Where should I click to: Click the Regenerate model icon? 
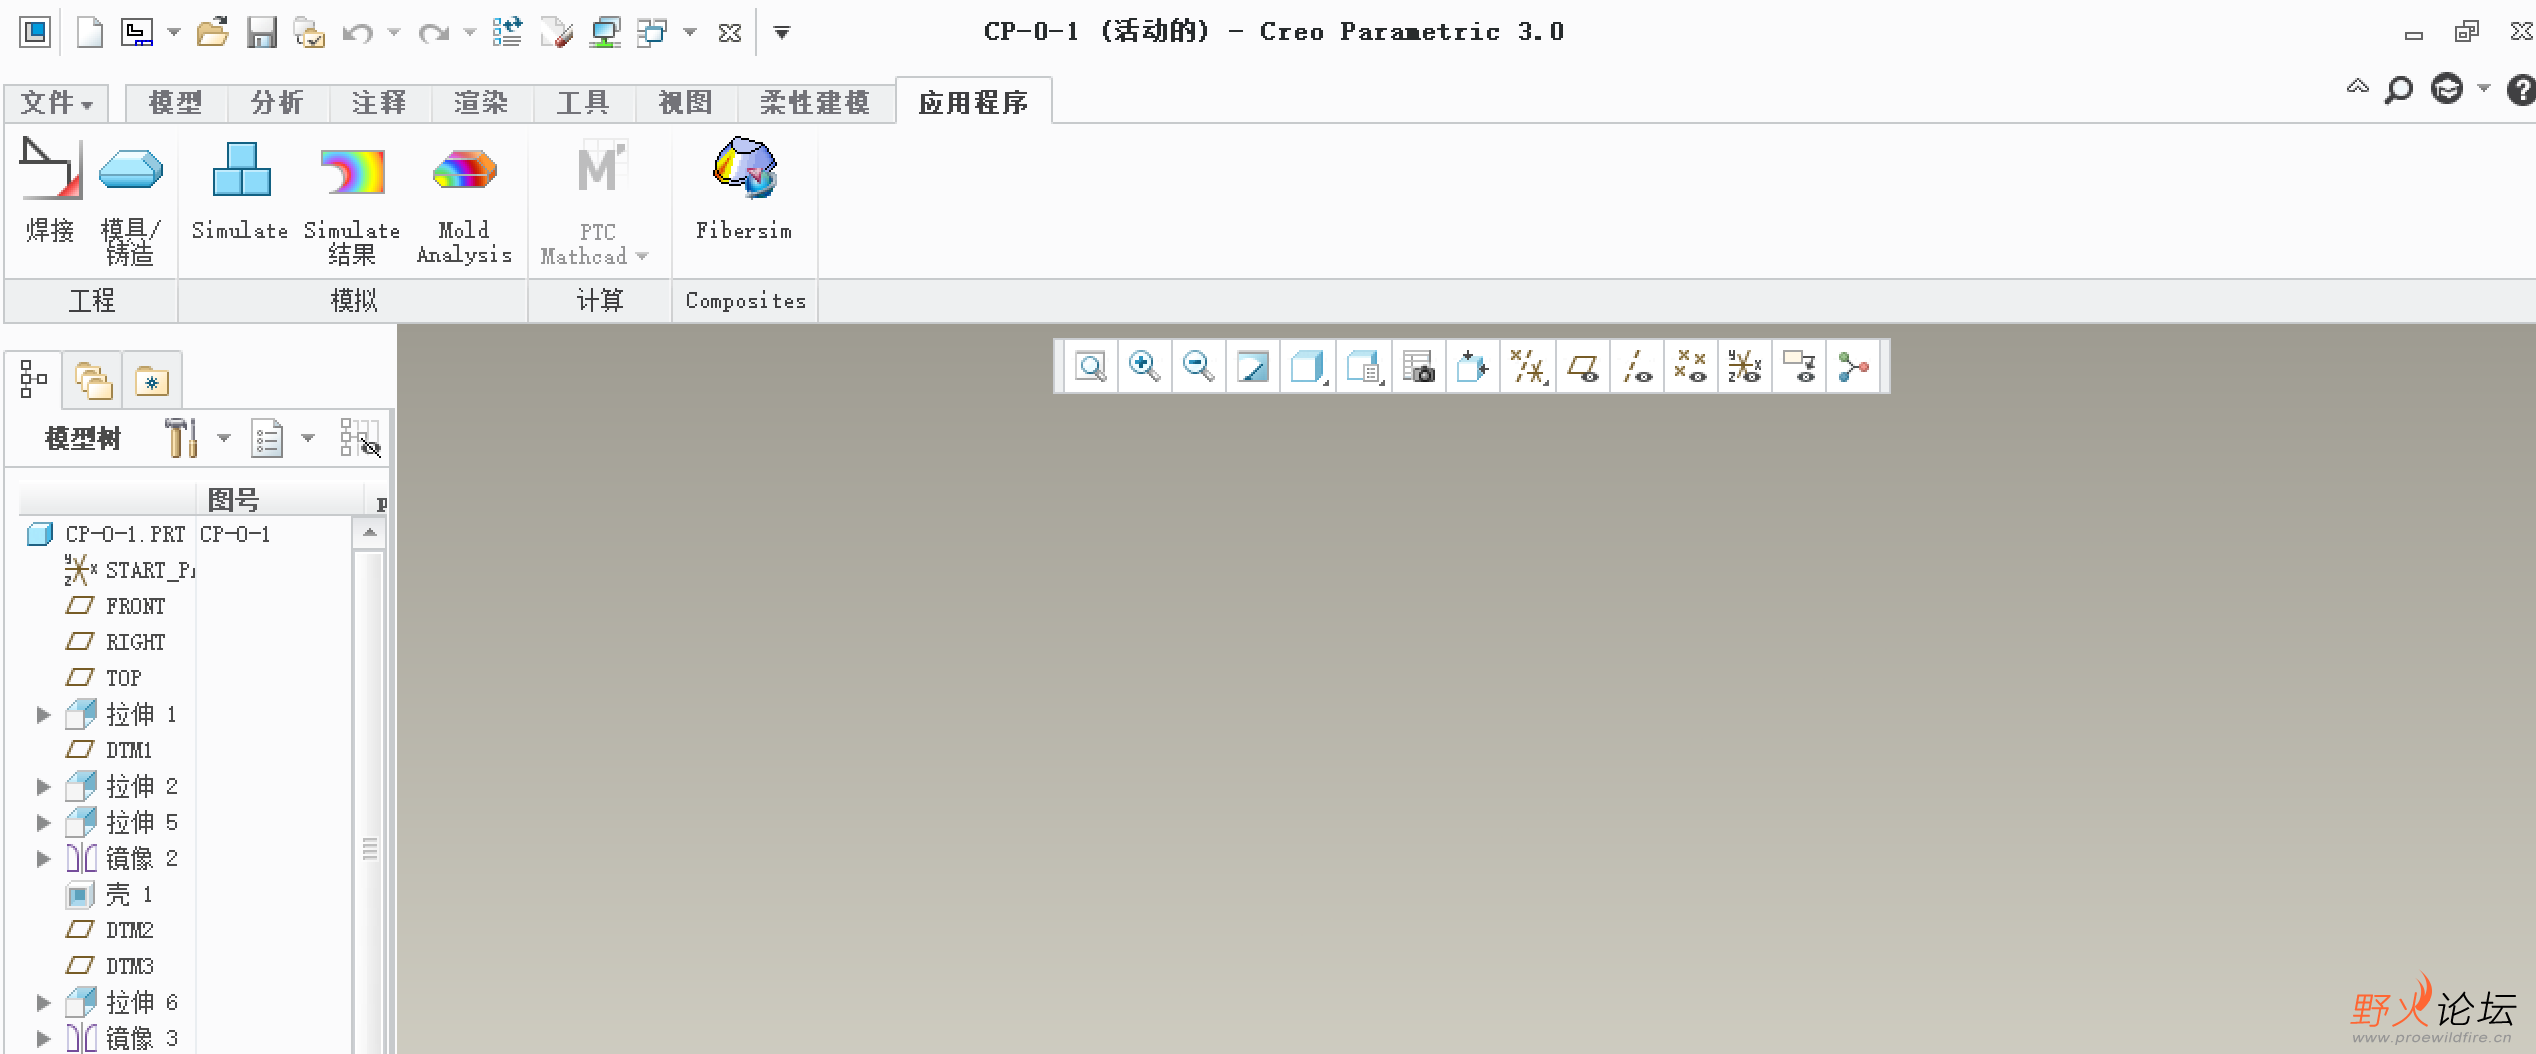(507, 32)
